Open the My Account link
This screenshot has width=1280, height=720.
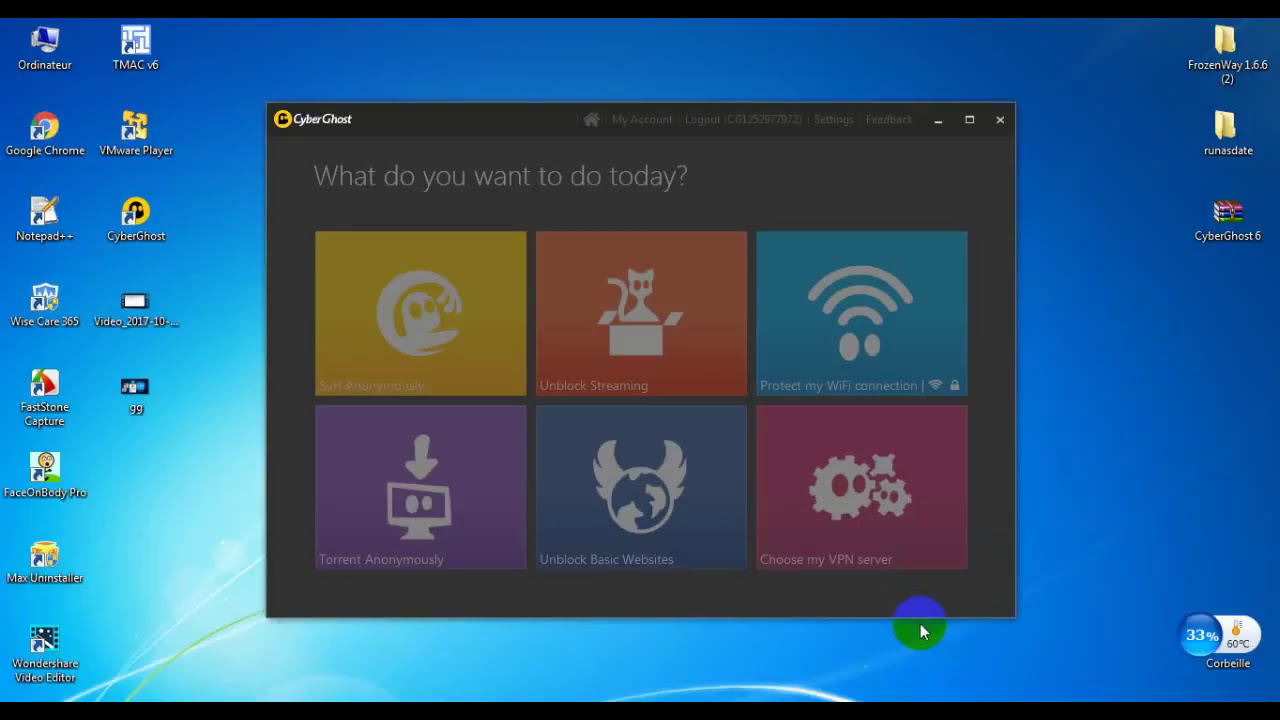(642, 119)
